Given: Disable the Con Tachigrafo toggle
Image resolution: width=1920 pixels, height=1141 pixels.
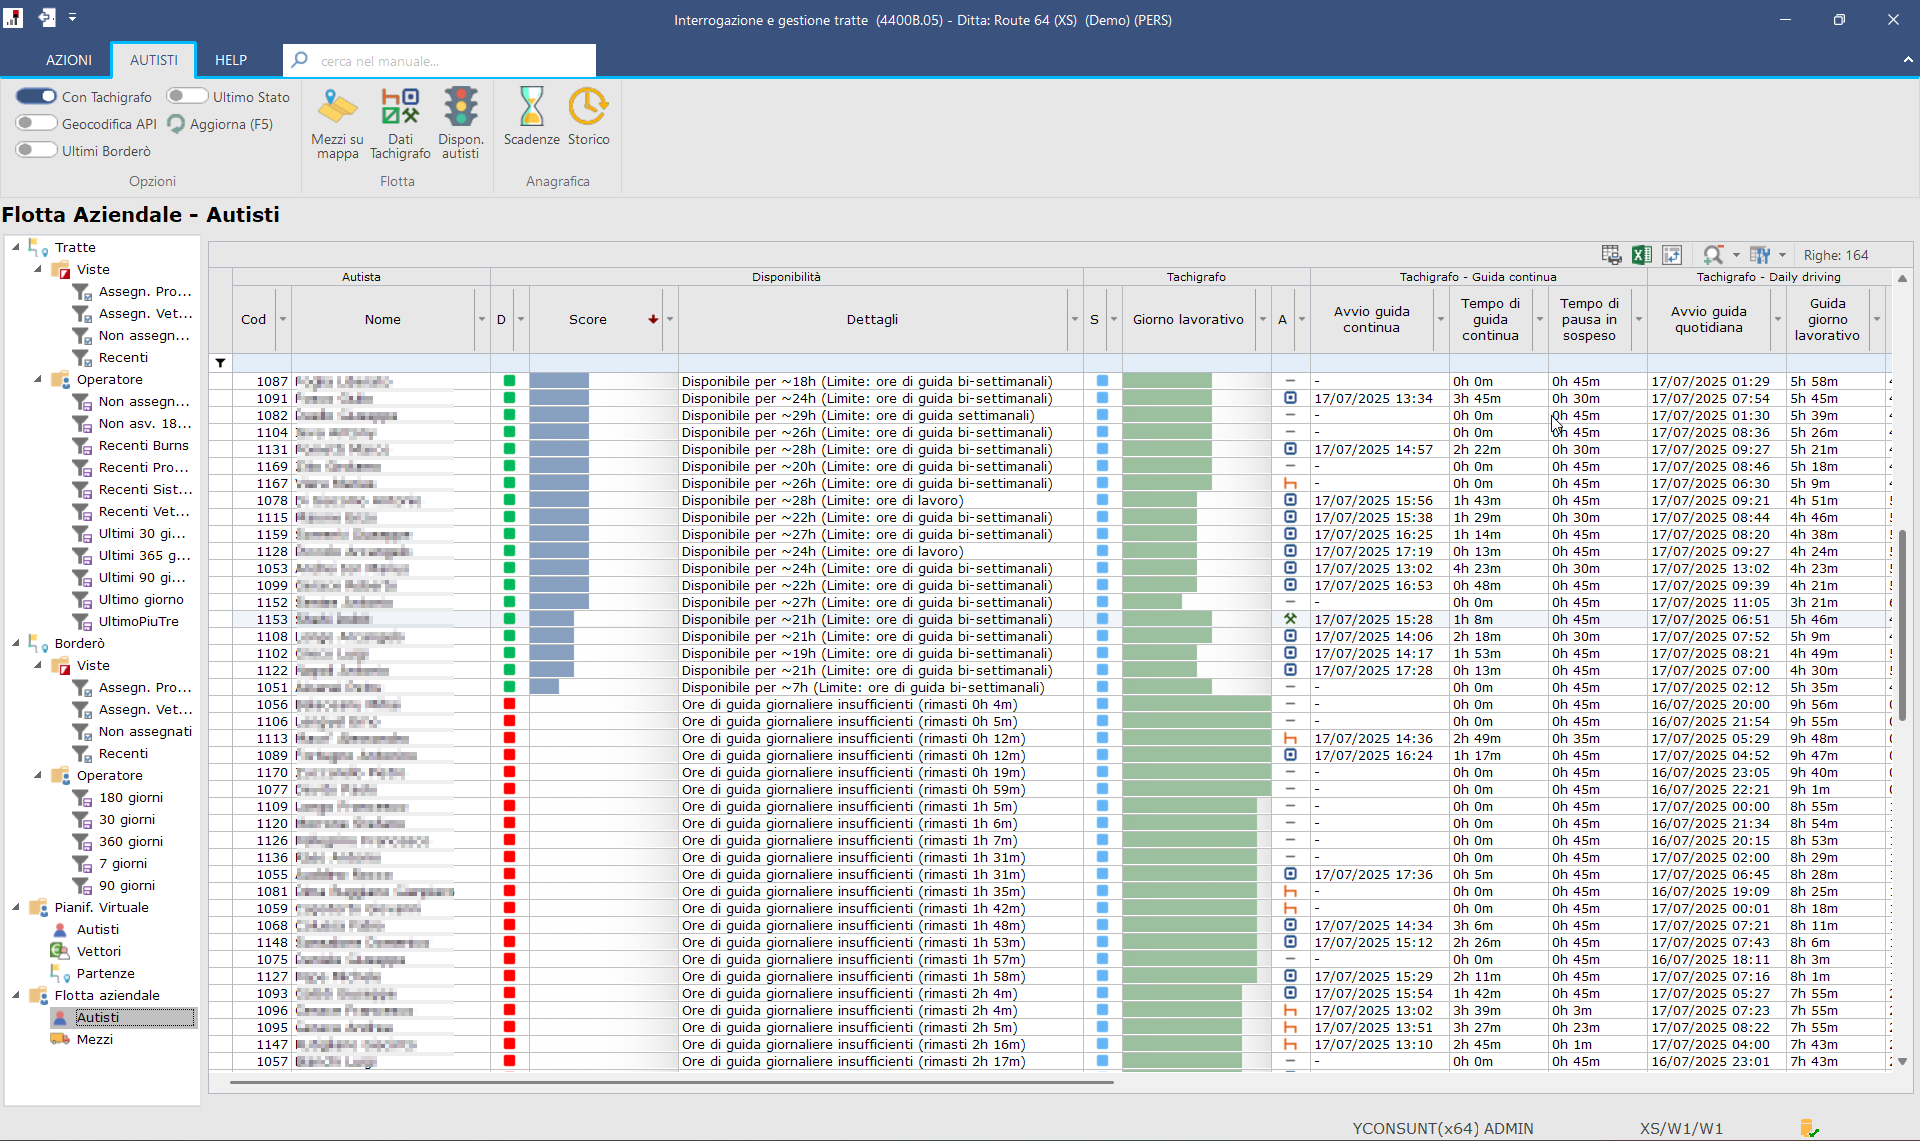Looking at the screenshot, I should pyautogui.click(x=36, y=96).
